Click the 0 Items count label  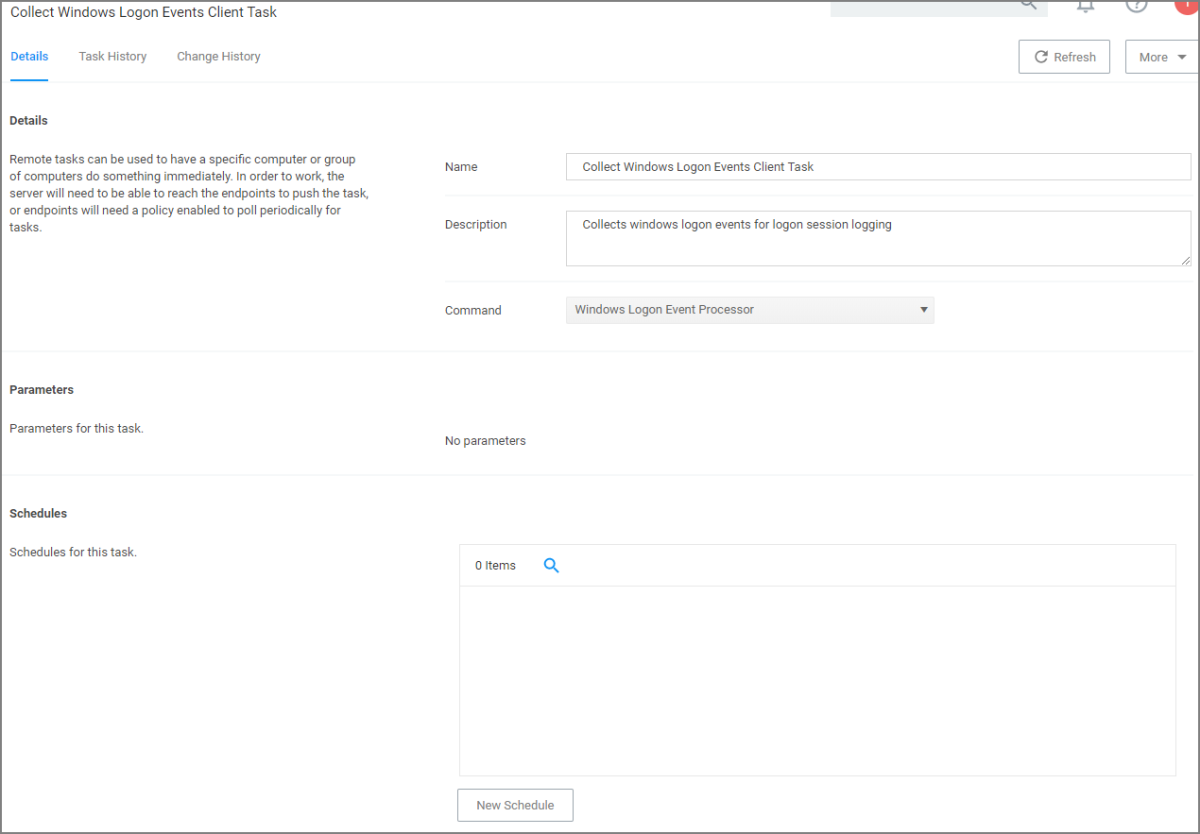pyautogui.click(x=495, y=566)
